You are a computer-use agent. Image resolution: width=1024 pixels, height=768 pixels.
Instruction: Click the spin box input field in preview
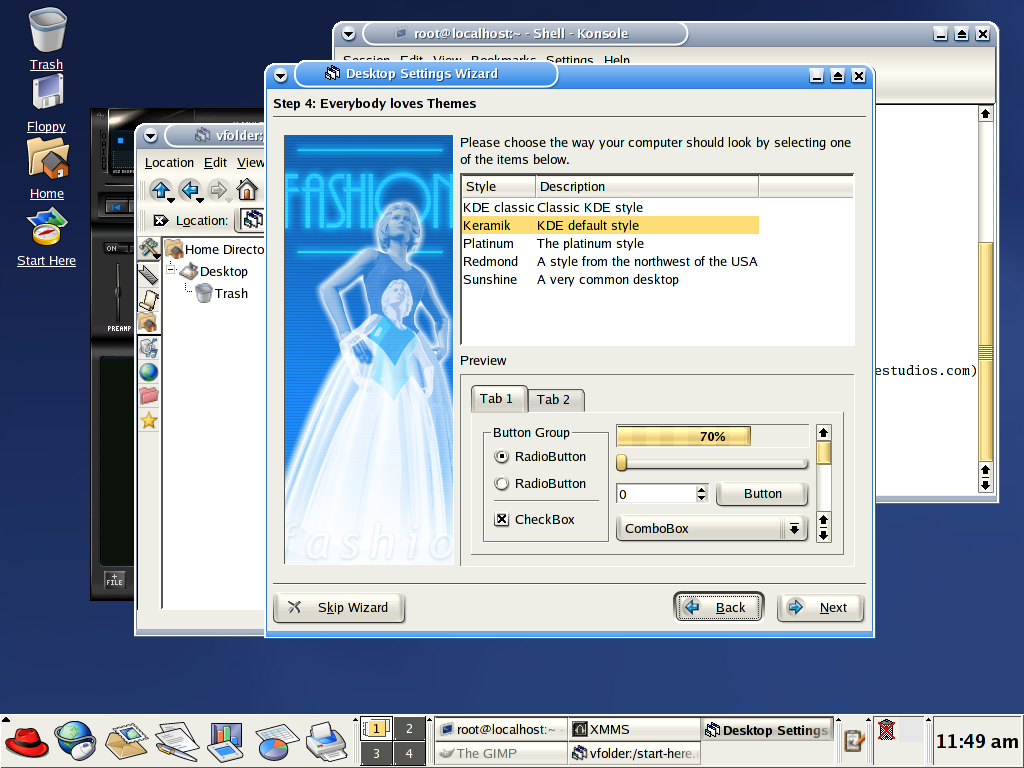point(656,494)
